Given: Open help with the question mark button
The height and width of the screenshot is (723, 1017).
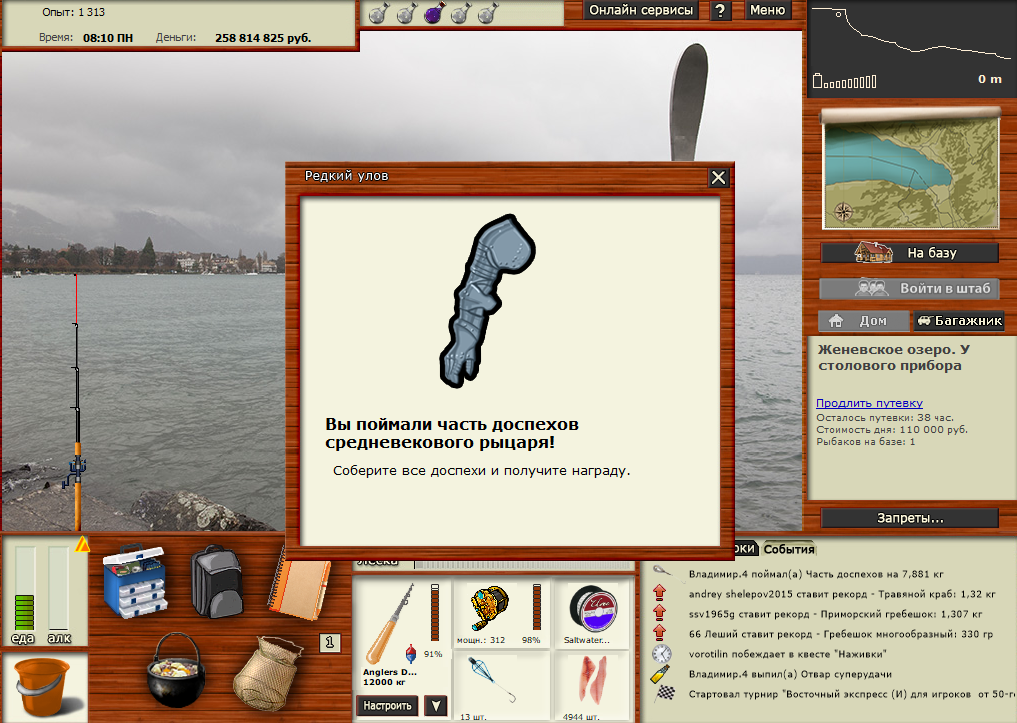Looking at the screenshot, I should point(720,10).
